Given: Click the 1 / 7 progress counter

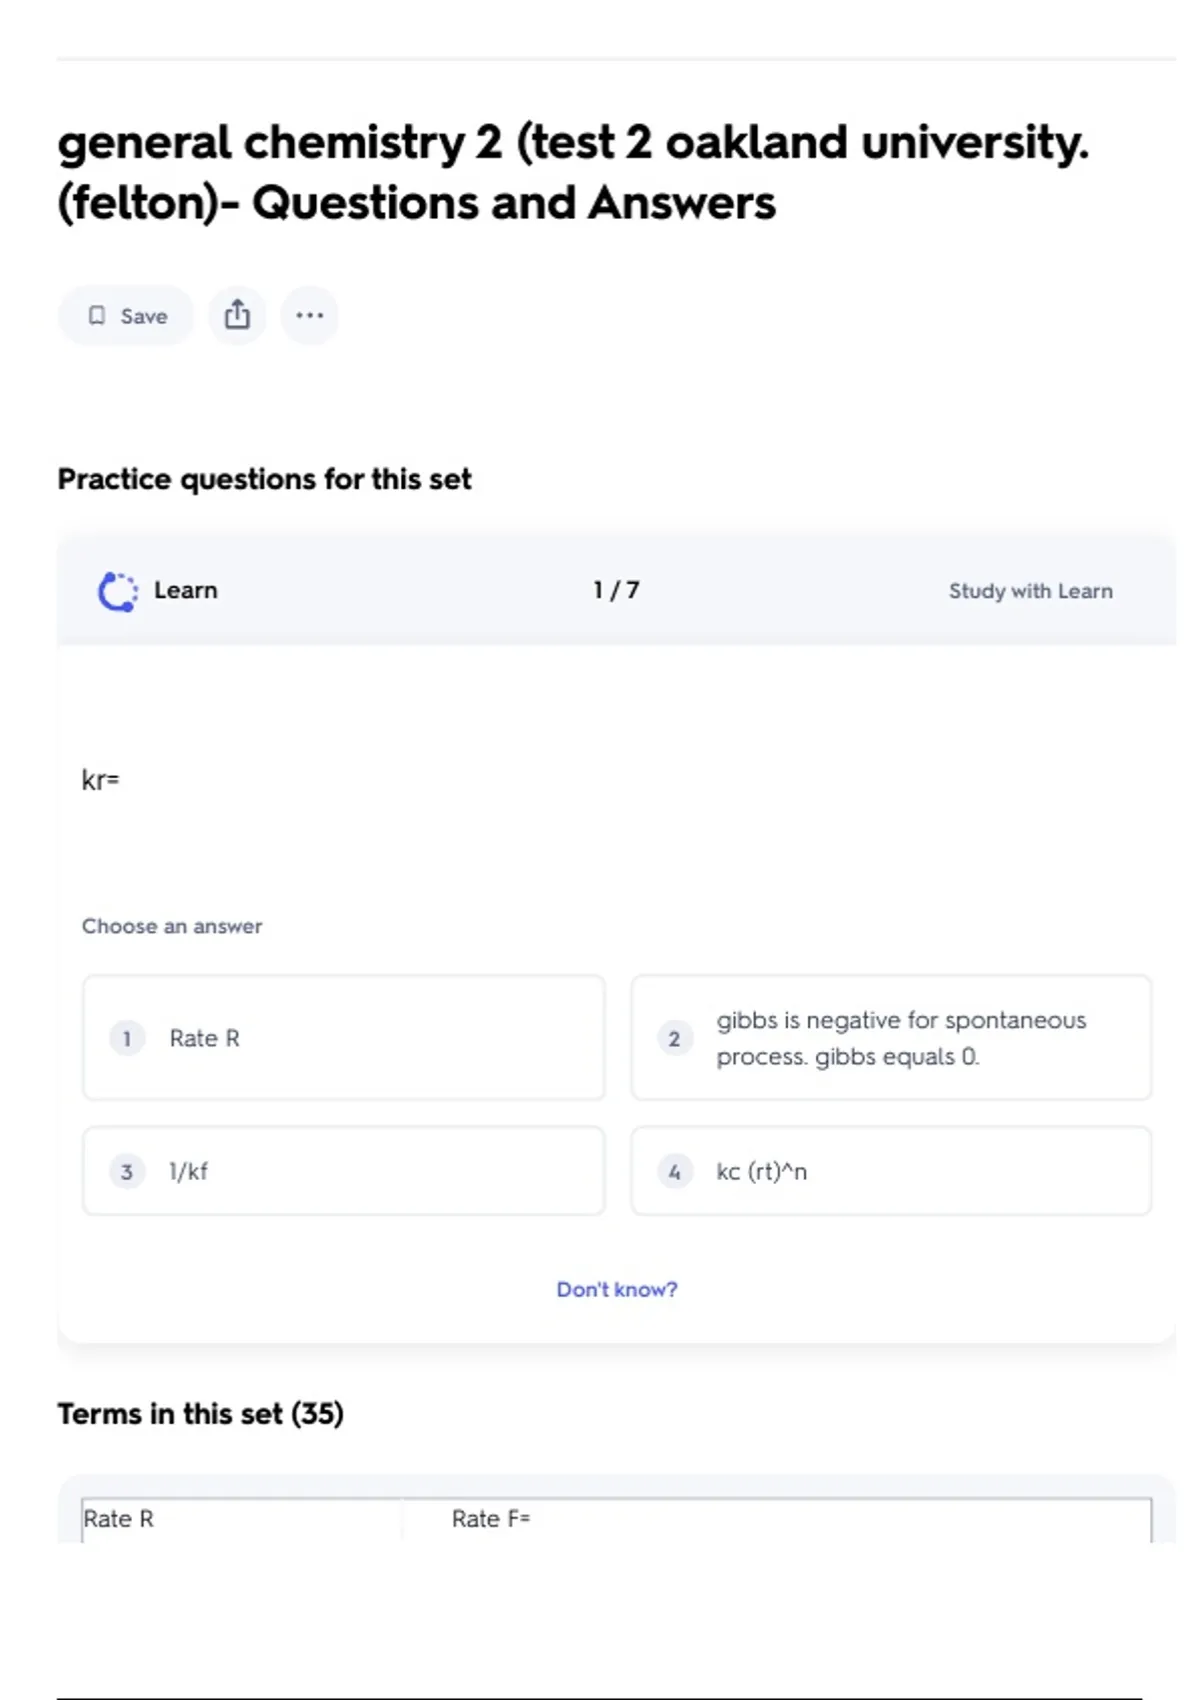Looking at the screenshot, I should click(616, 591).
